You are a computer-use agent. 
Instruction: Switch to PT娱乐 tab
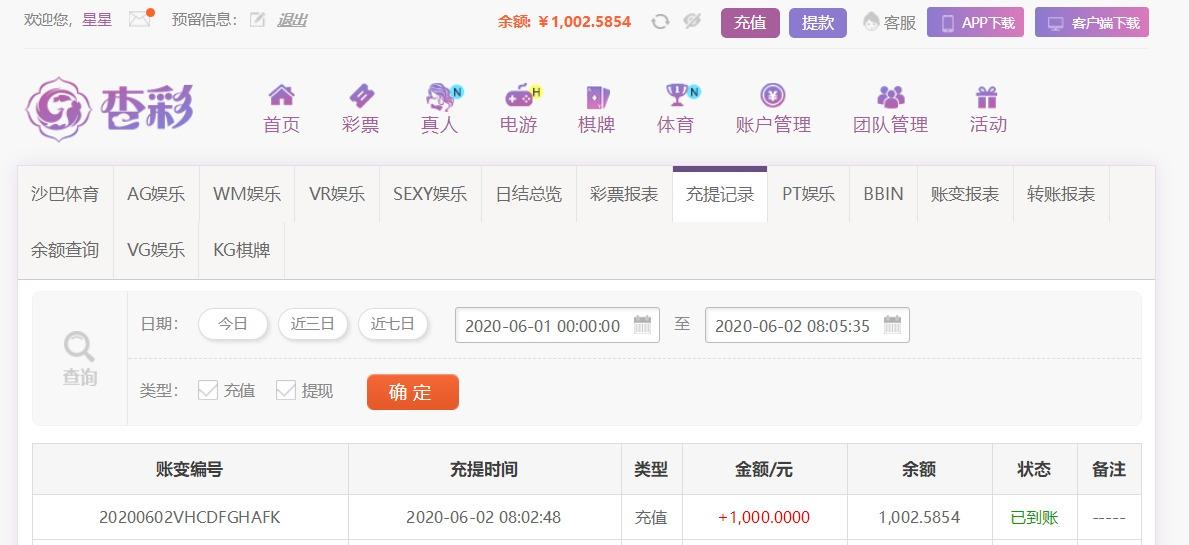coord(809,194)
